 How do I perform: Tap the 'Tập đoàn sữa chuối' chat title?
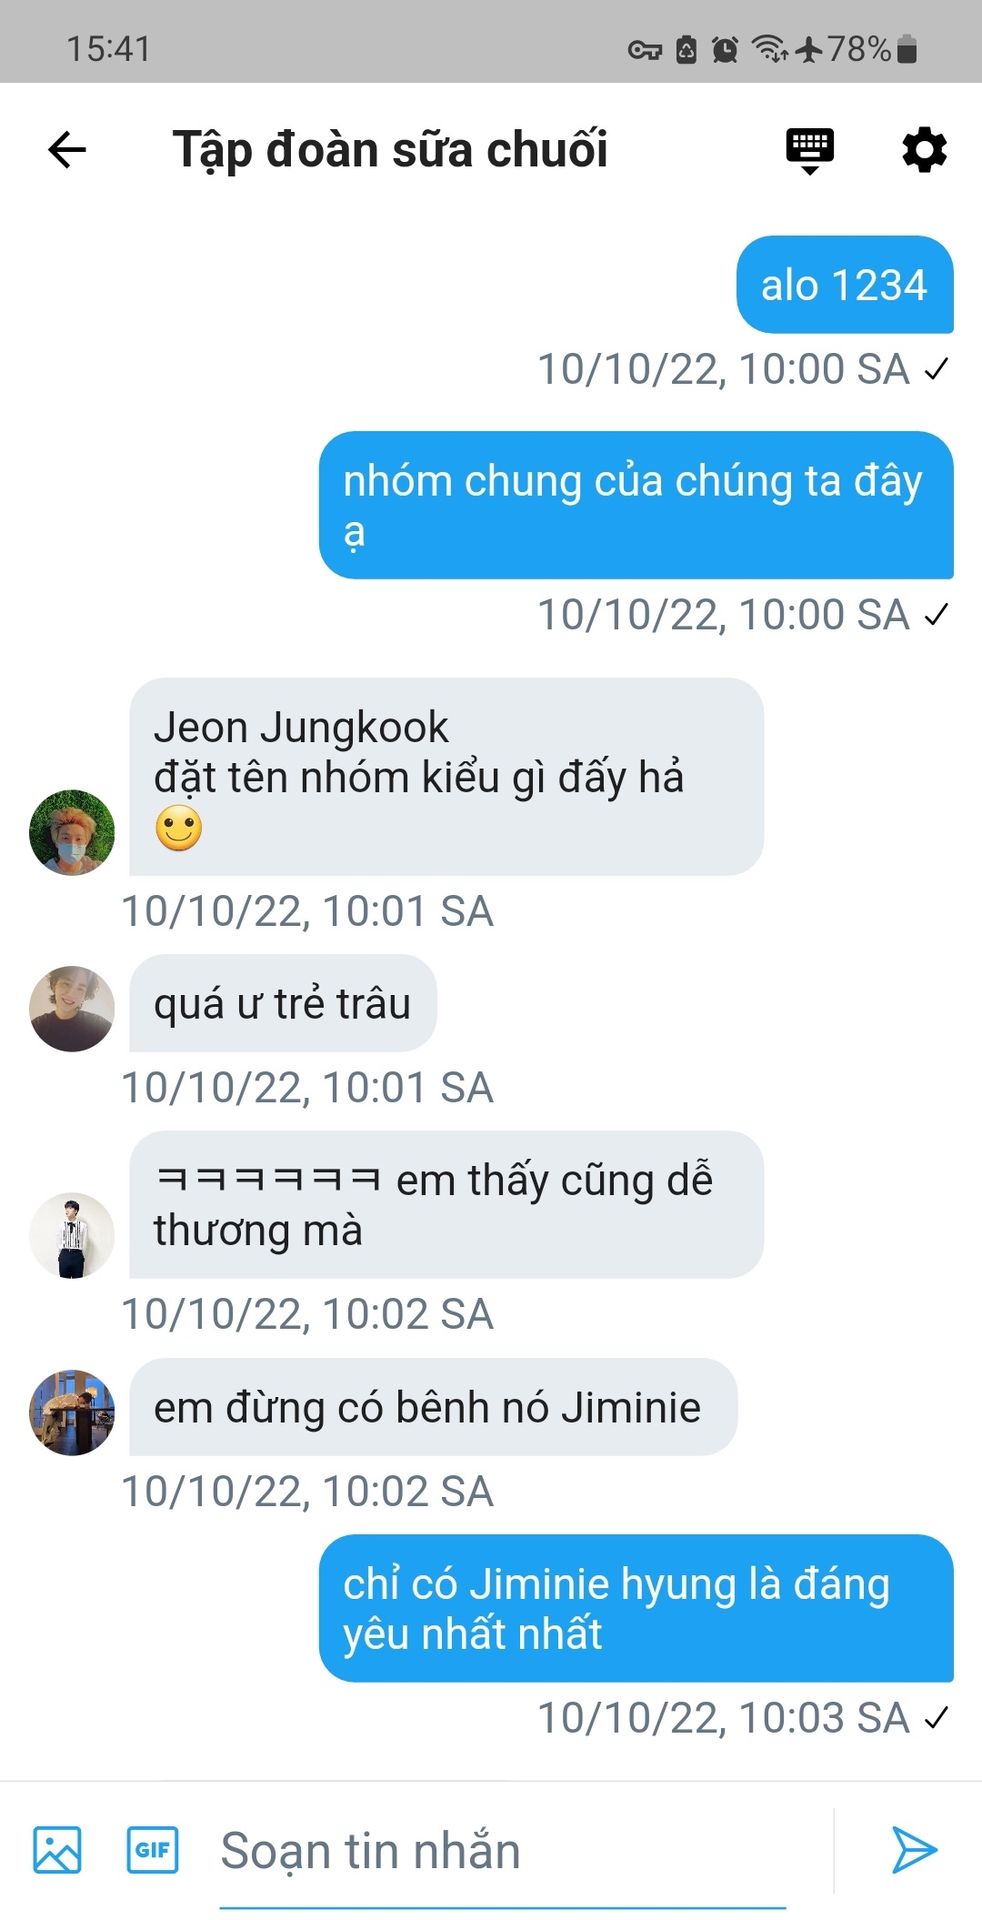(x=390, y=150)
